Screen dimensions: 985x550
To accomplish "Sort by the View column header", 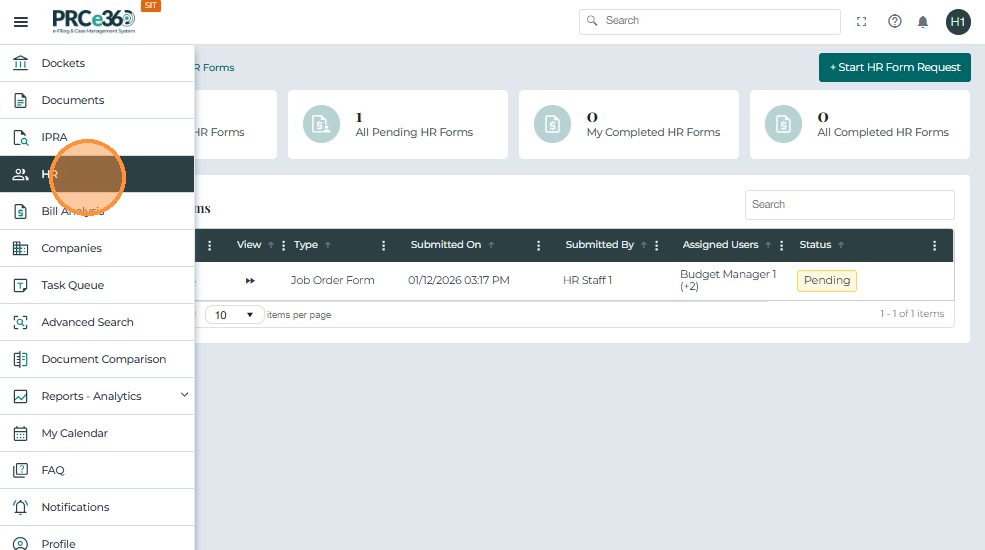I will click(249, 245).
